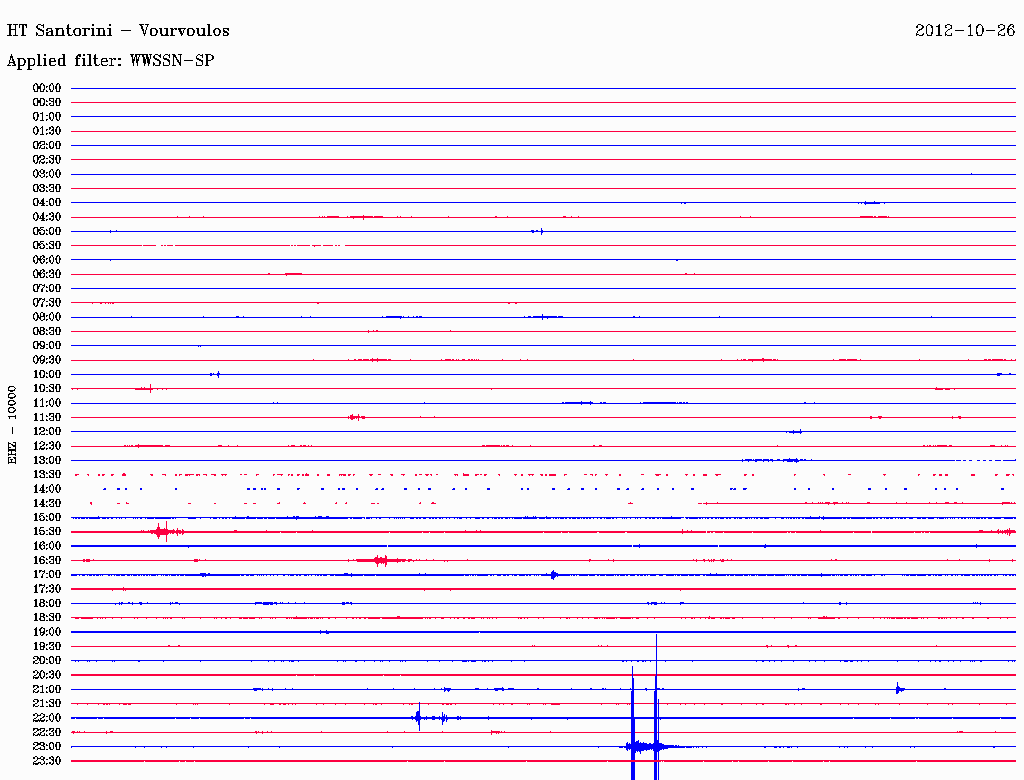The width and height of the screenshot is (1024, 780).
Task: Click the blue event at right of 21:00 trace
Action: point(899,689)
